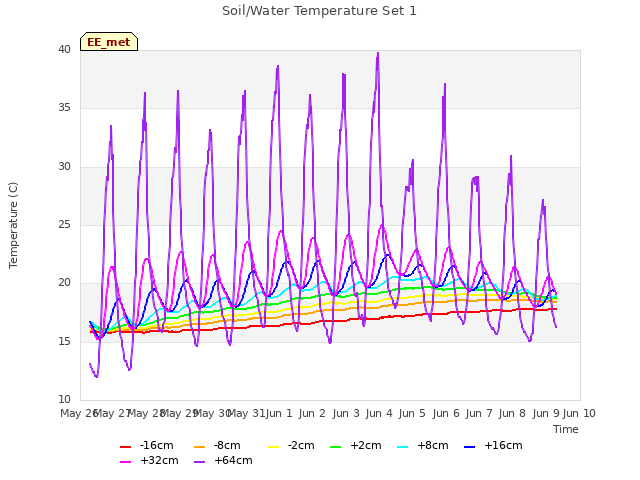Click the magenta +32cm legend swatch
Viewport: 640px width, 480px height.
click(x=125, y=462)
